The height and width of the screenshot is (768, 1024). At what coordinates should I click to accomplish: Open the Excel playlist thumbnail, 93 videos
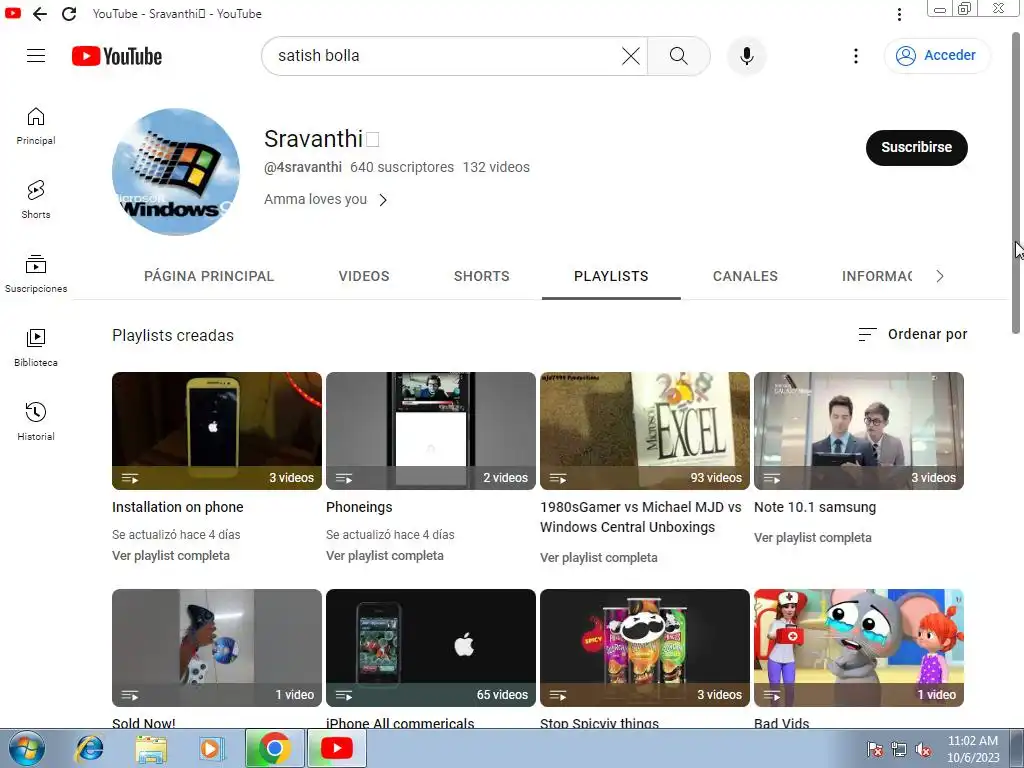tap(645, 430)
